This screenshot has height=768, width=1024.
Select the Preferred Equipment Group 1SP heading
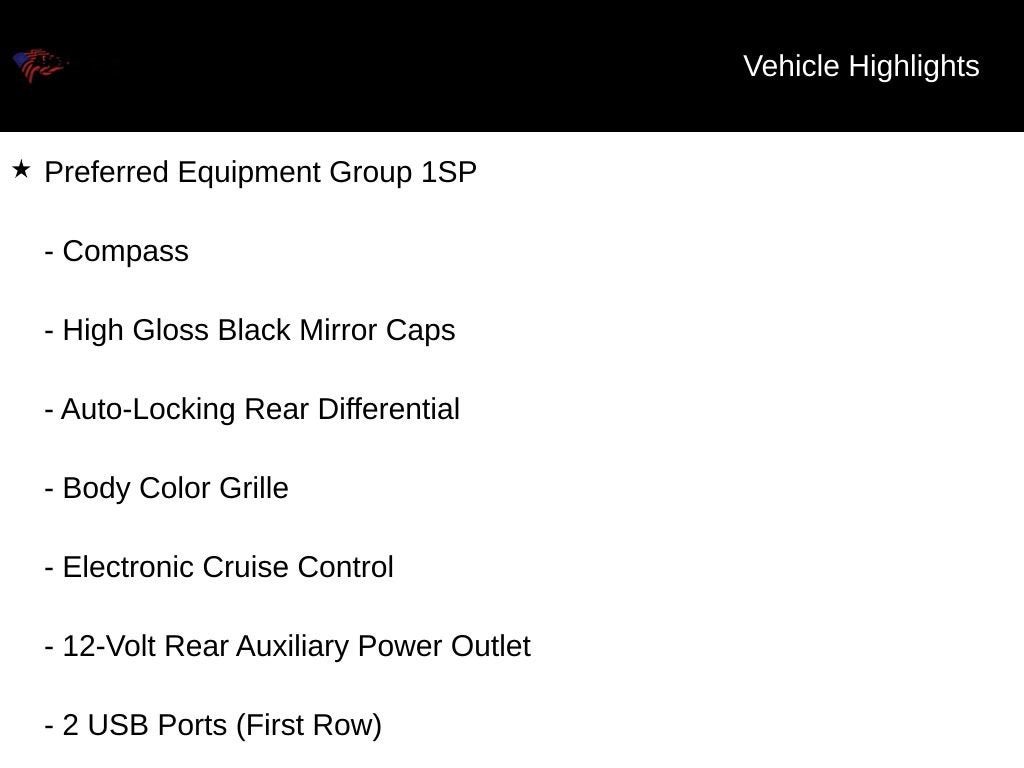coord(260,172)
